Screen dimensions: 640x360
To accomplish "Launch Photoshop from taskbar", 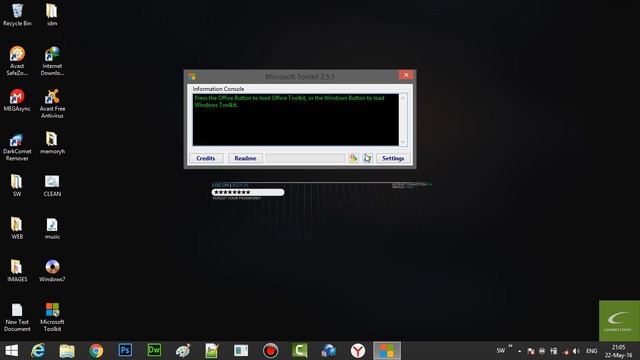I will [125, 351].
